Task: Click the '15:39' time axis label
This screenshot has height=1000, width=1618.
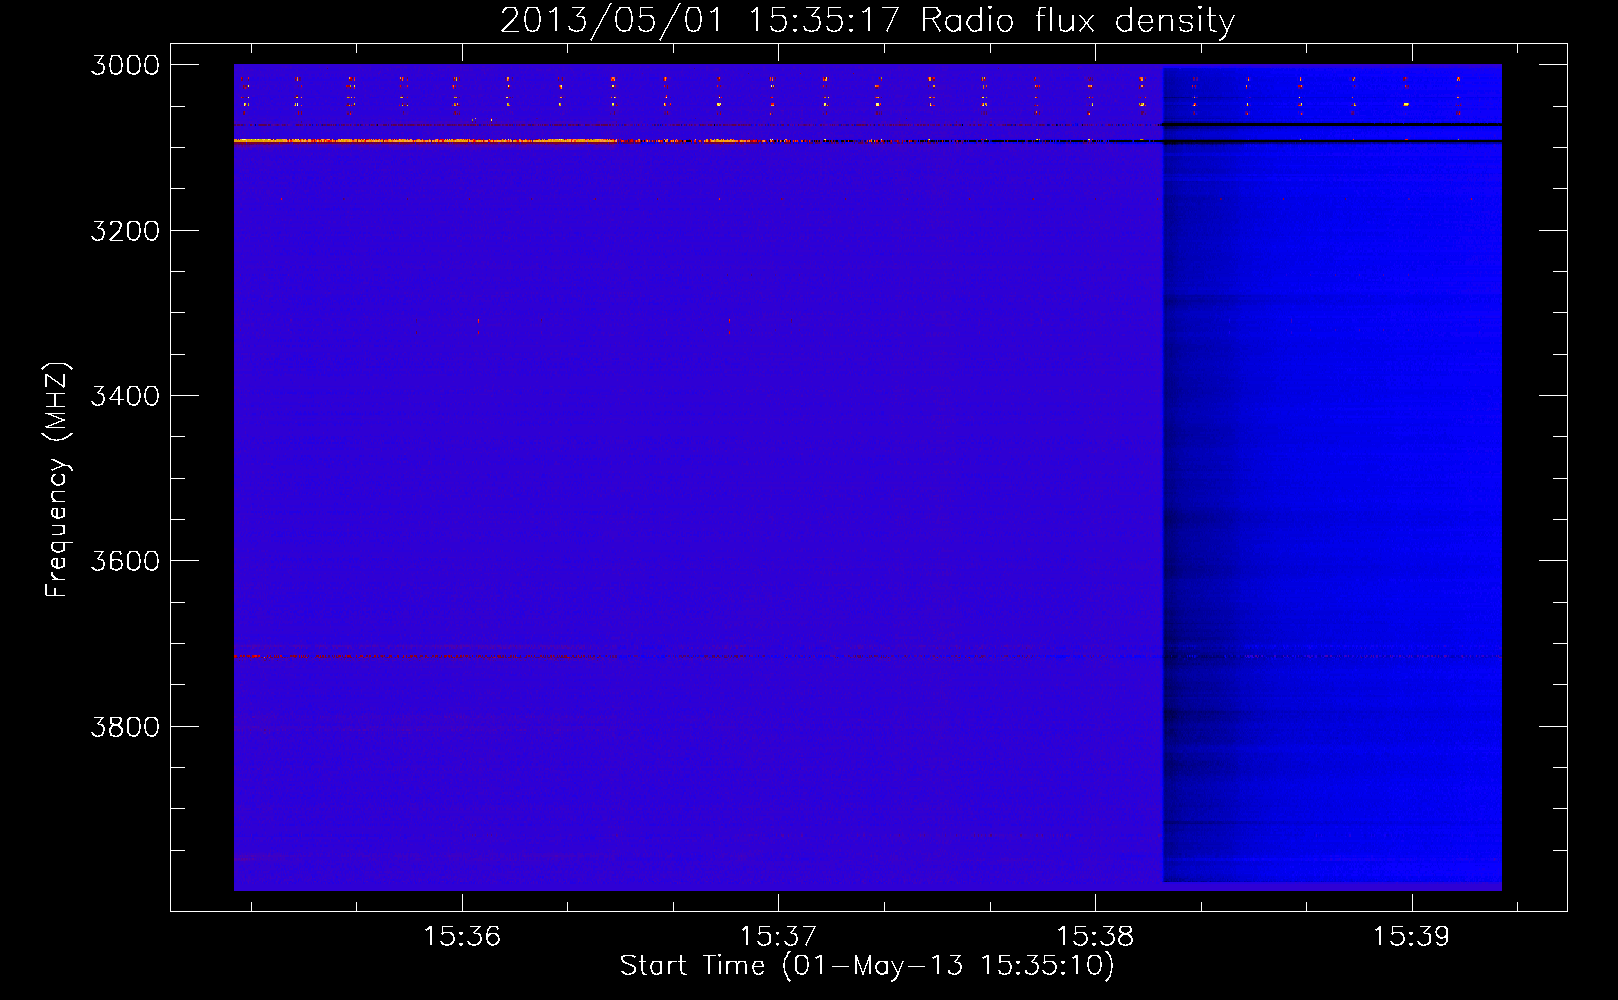Action: 1411,936
